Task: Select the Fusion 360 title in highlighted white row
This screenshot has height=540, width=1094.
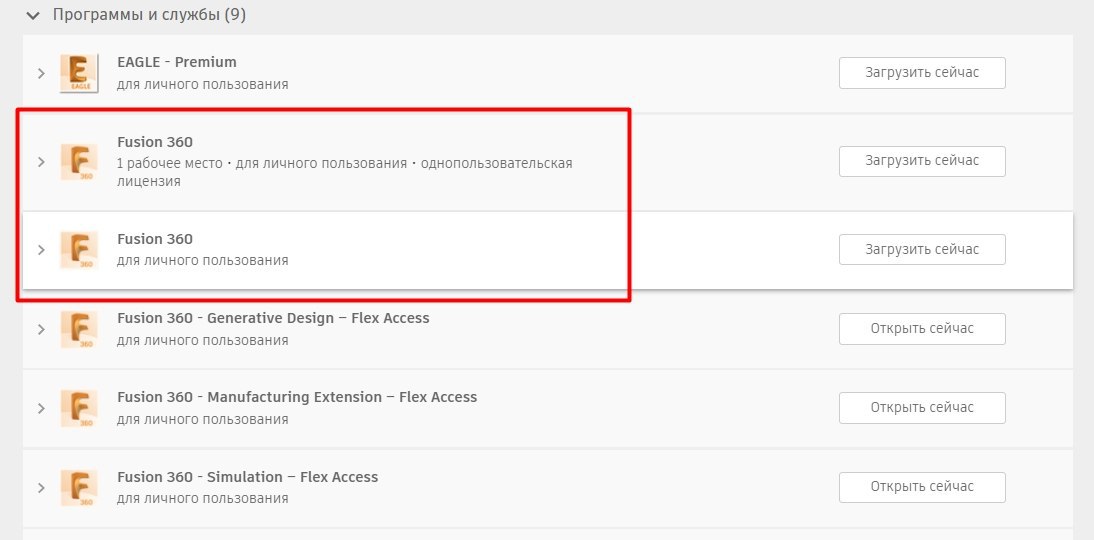Action: (155, 239)
